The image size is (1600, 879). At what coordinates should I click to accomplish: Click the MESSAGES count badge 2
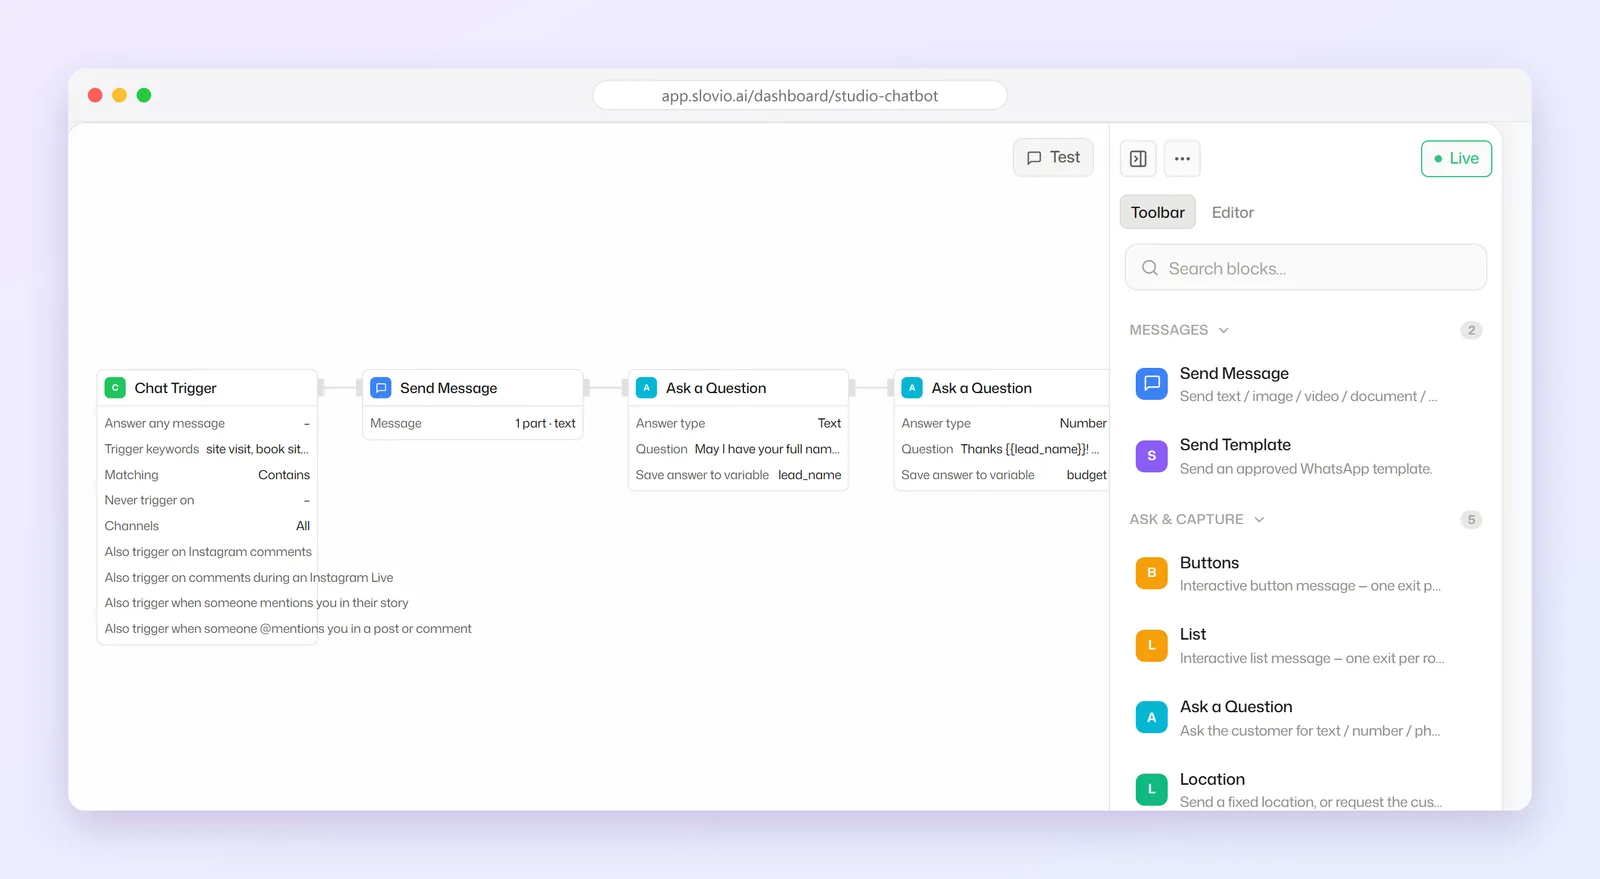pyautogui.click(x=1471, y=330)
